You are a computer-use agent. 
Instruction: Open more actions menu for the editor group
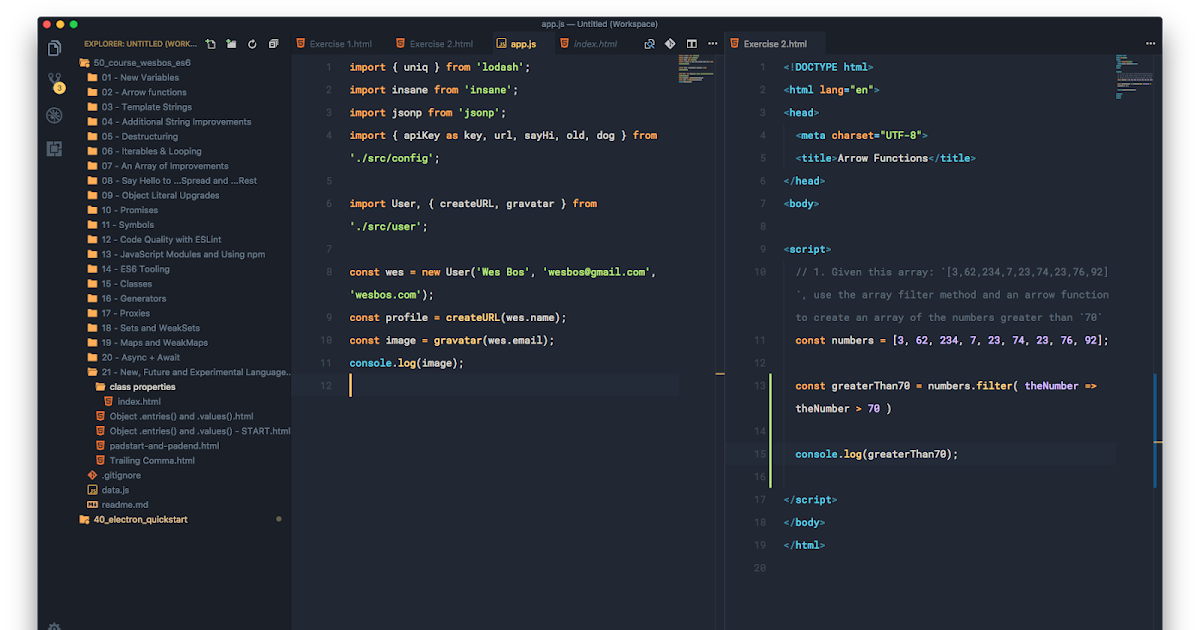(x=712, y=43)
